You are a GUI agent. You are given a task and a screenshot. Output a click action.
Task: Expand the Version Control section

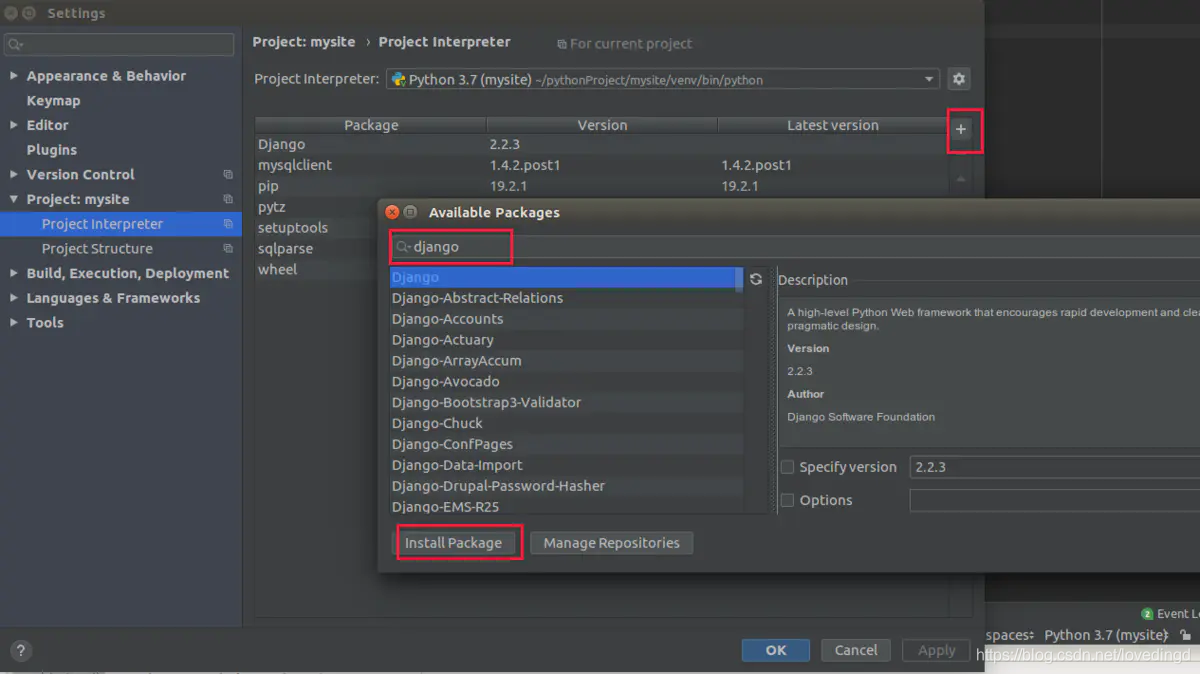[x=13, y=174]
